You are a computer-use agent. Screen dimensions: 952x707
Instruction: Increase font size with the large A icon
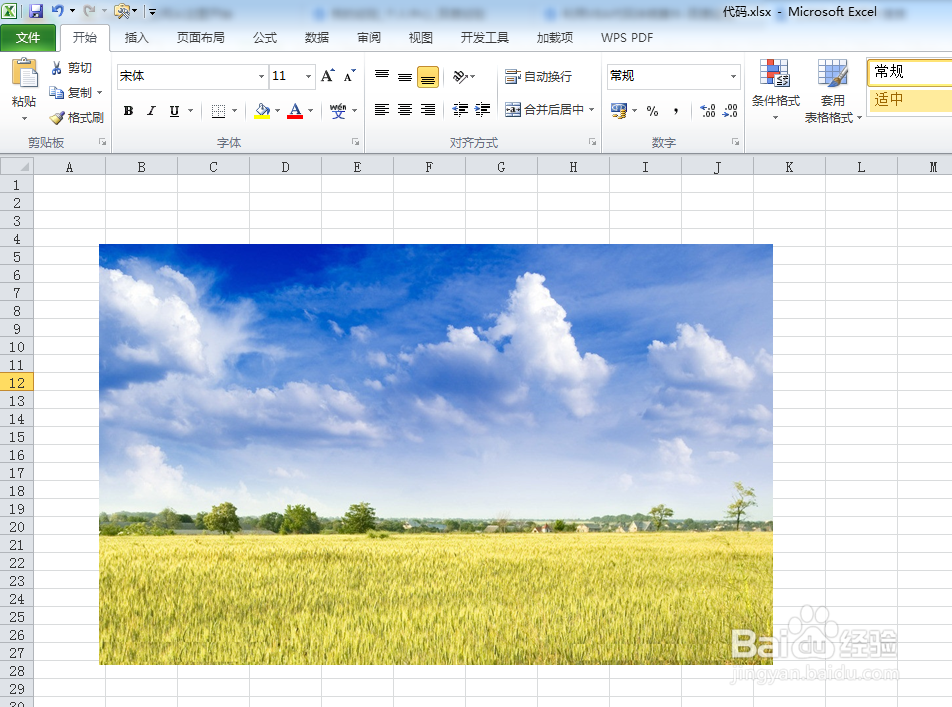pos(327,76)
